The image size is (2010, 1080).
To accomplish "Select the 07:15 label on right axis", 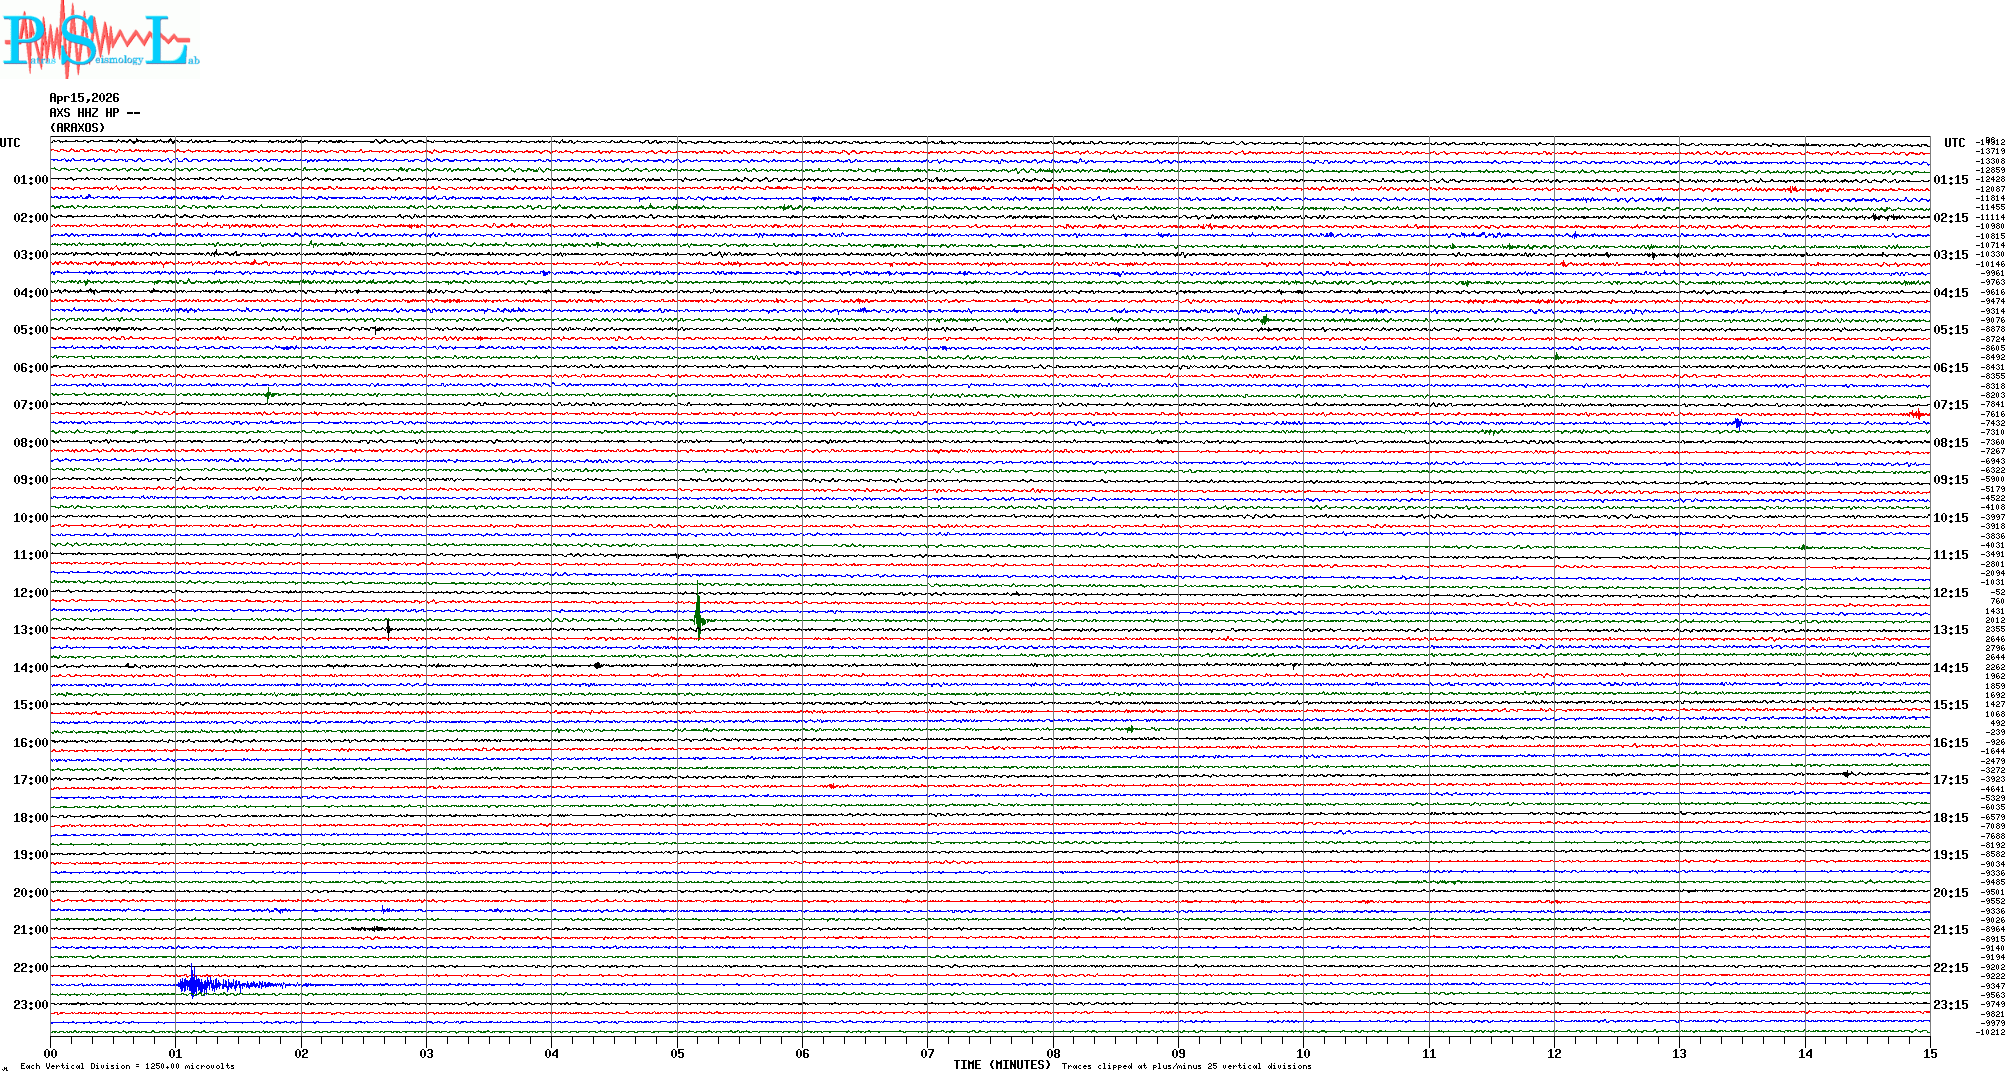I will pyautogui.click(x=1950, y=405).
